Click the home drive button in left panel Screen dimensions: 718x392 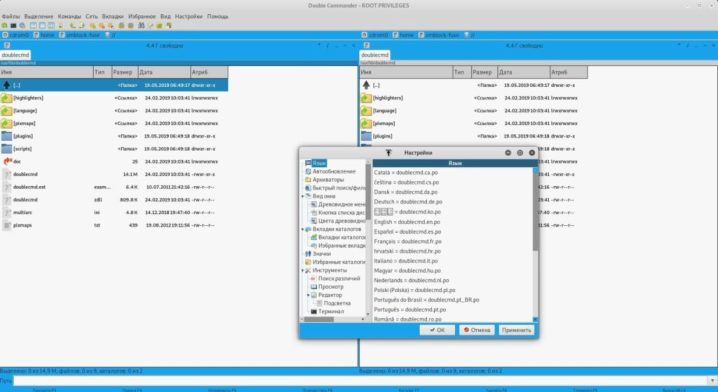coord(44,35)
